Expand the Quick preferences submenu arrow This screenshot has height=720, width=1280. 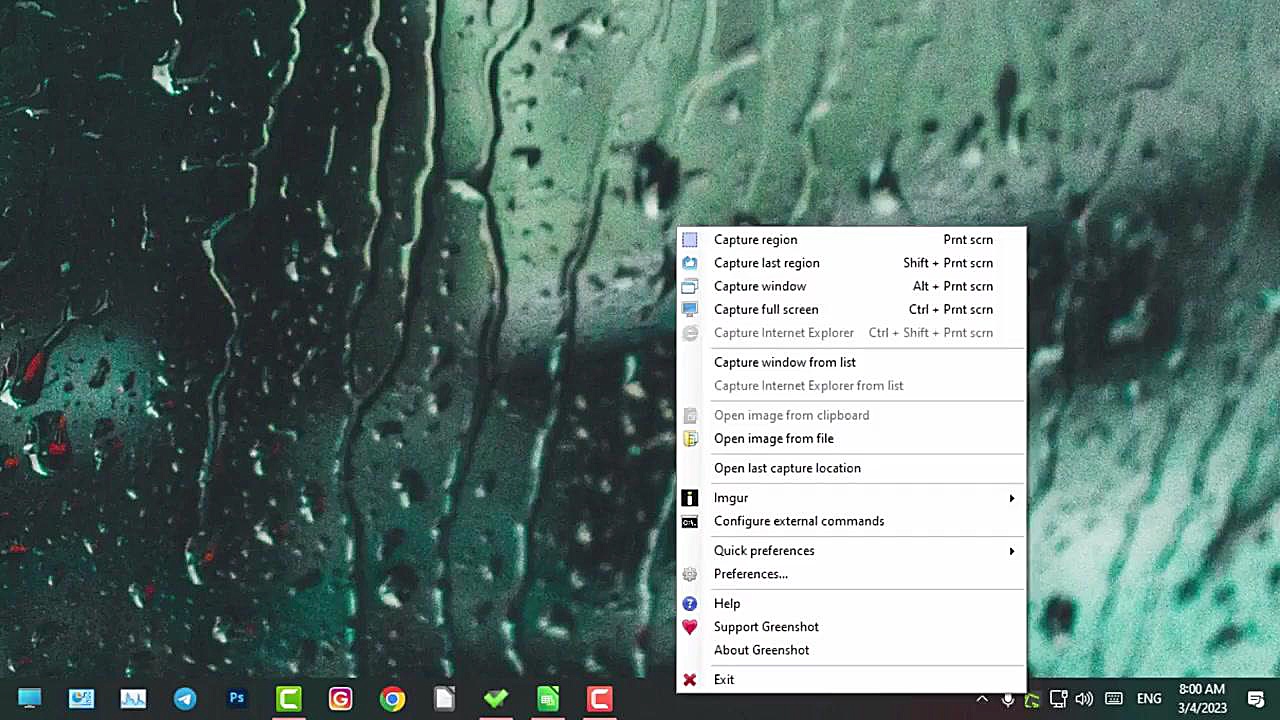[1011, 551]
